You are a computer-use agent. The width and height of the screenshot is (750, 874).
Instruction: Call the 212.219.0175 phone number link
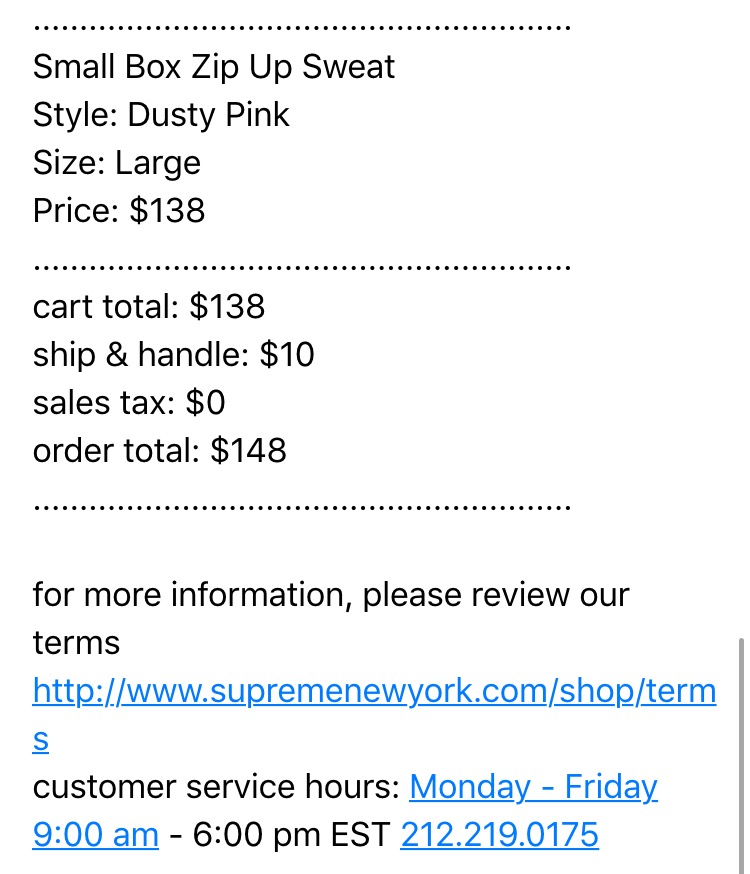[x=499, y=835]
